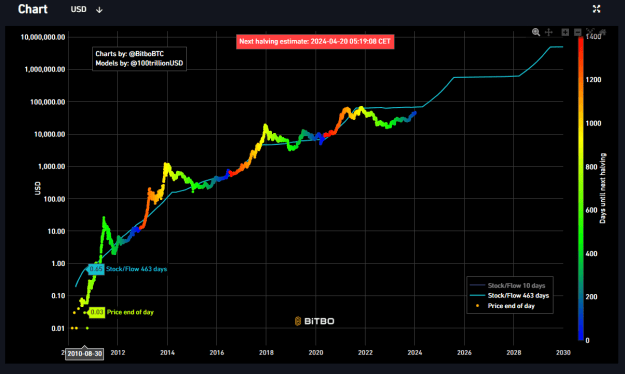This screenshot has width=625, height=374.
Task: Click the Models by @100trillionUSD credit
Action: (139, 63)
